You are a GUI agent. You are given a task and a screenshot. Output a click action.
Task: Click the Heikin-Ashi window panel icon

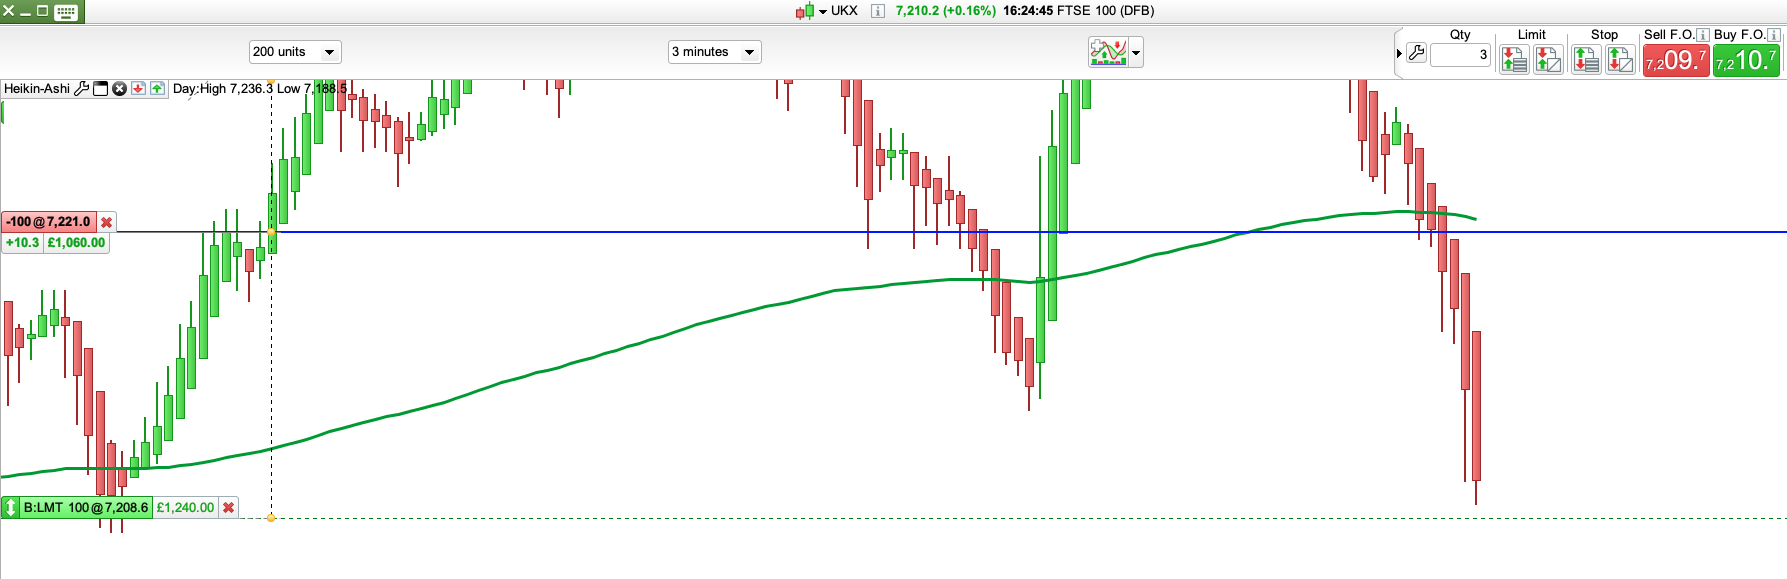[x=100, y=89]
